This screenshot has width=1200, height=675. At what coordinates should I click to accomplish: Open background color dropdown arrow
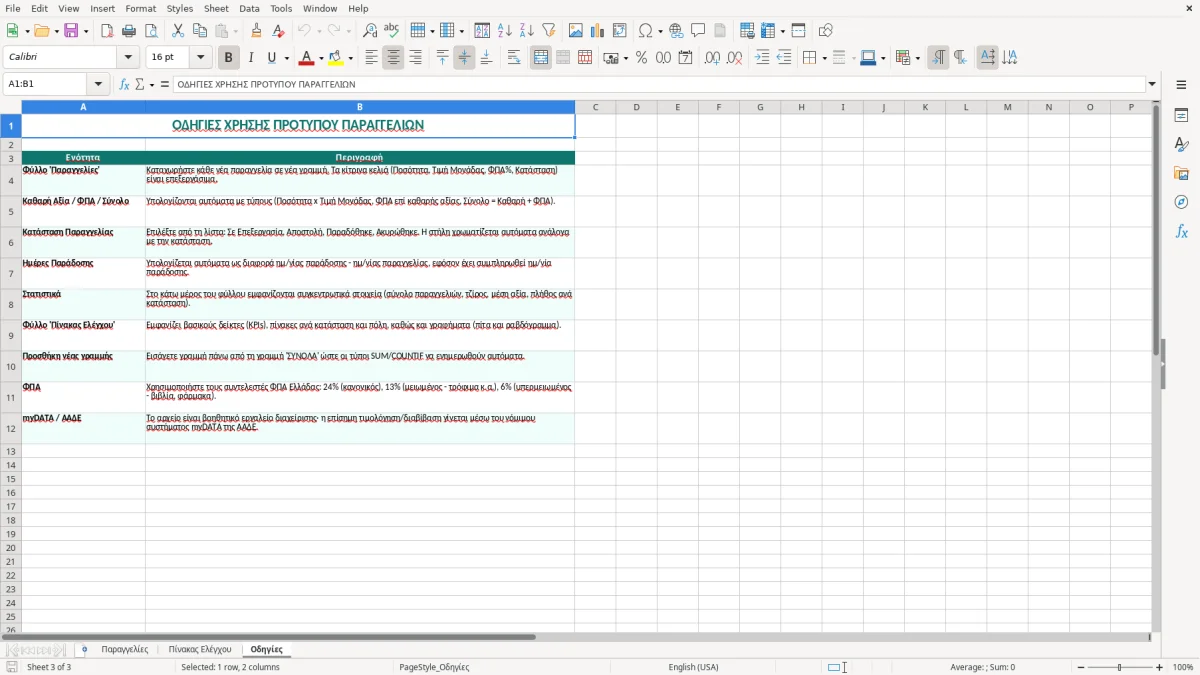(351, 58)
